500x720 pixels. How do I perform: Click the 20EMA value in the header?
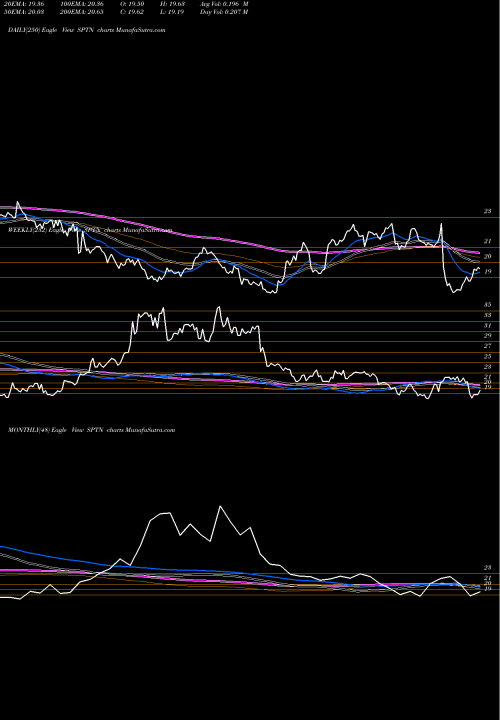pos(24,4)
